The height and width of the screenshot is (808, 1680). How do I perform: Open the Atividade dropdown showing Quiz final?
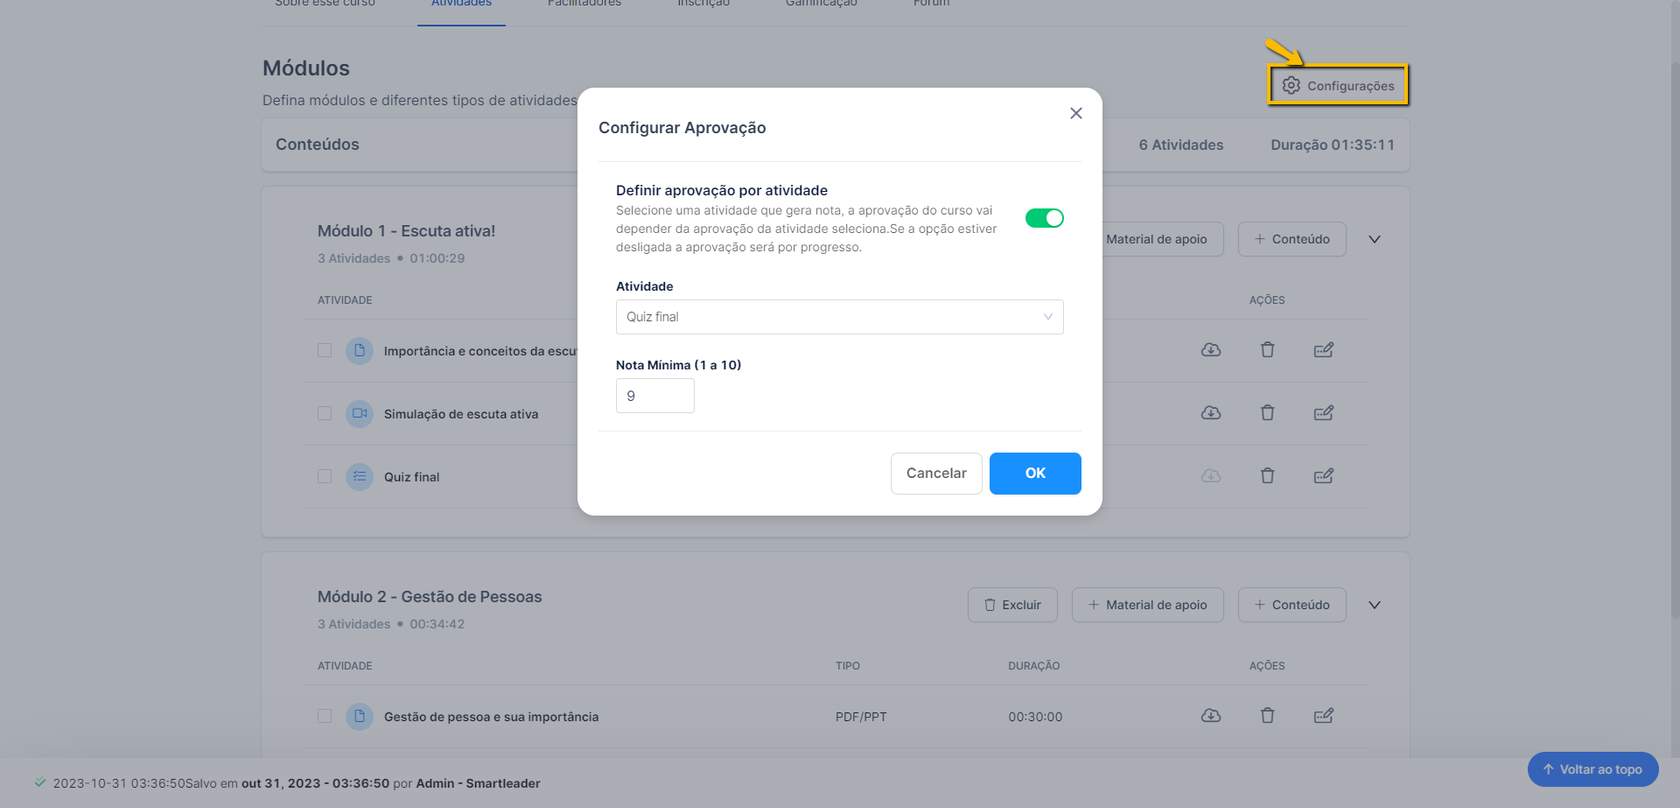tap(839, 317)
